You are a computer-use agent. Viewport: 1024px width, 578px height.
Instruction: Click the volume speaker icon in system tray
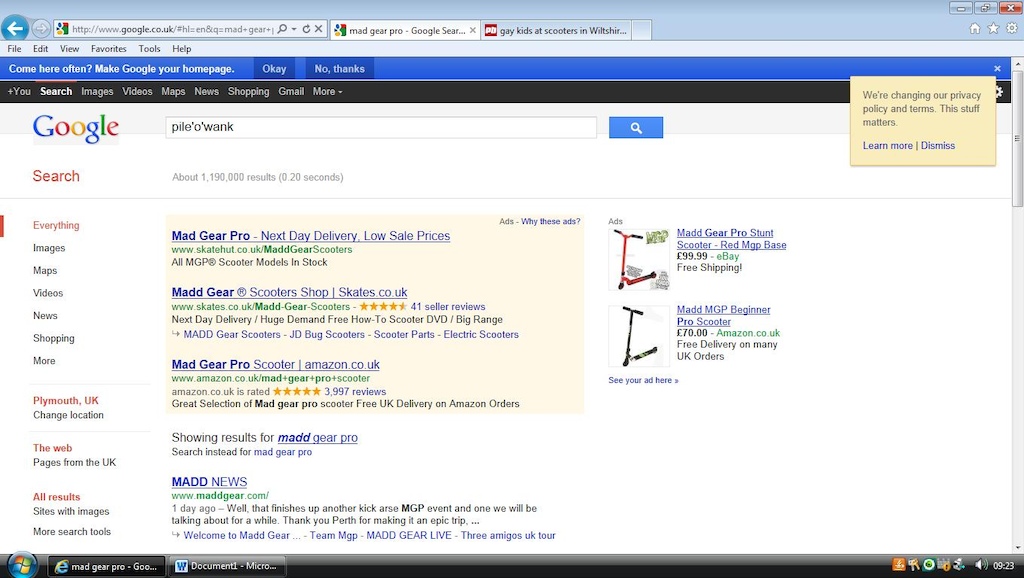980,565
